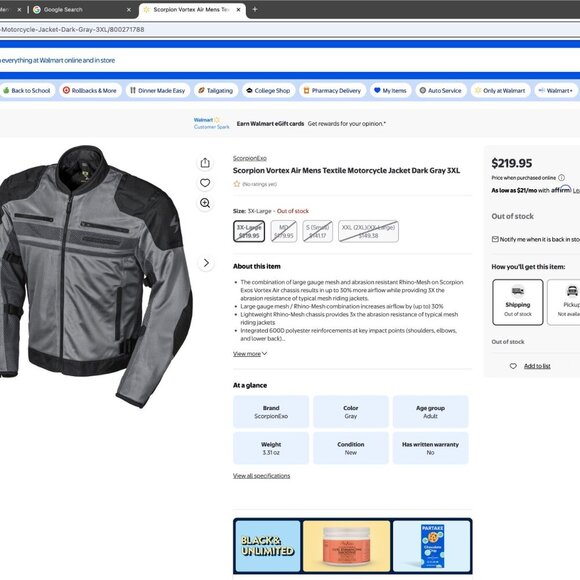Click the star rating icon

(x=237, y=184)
